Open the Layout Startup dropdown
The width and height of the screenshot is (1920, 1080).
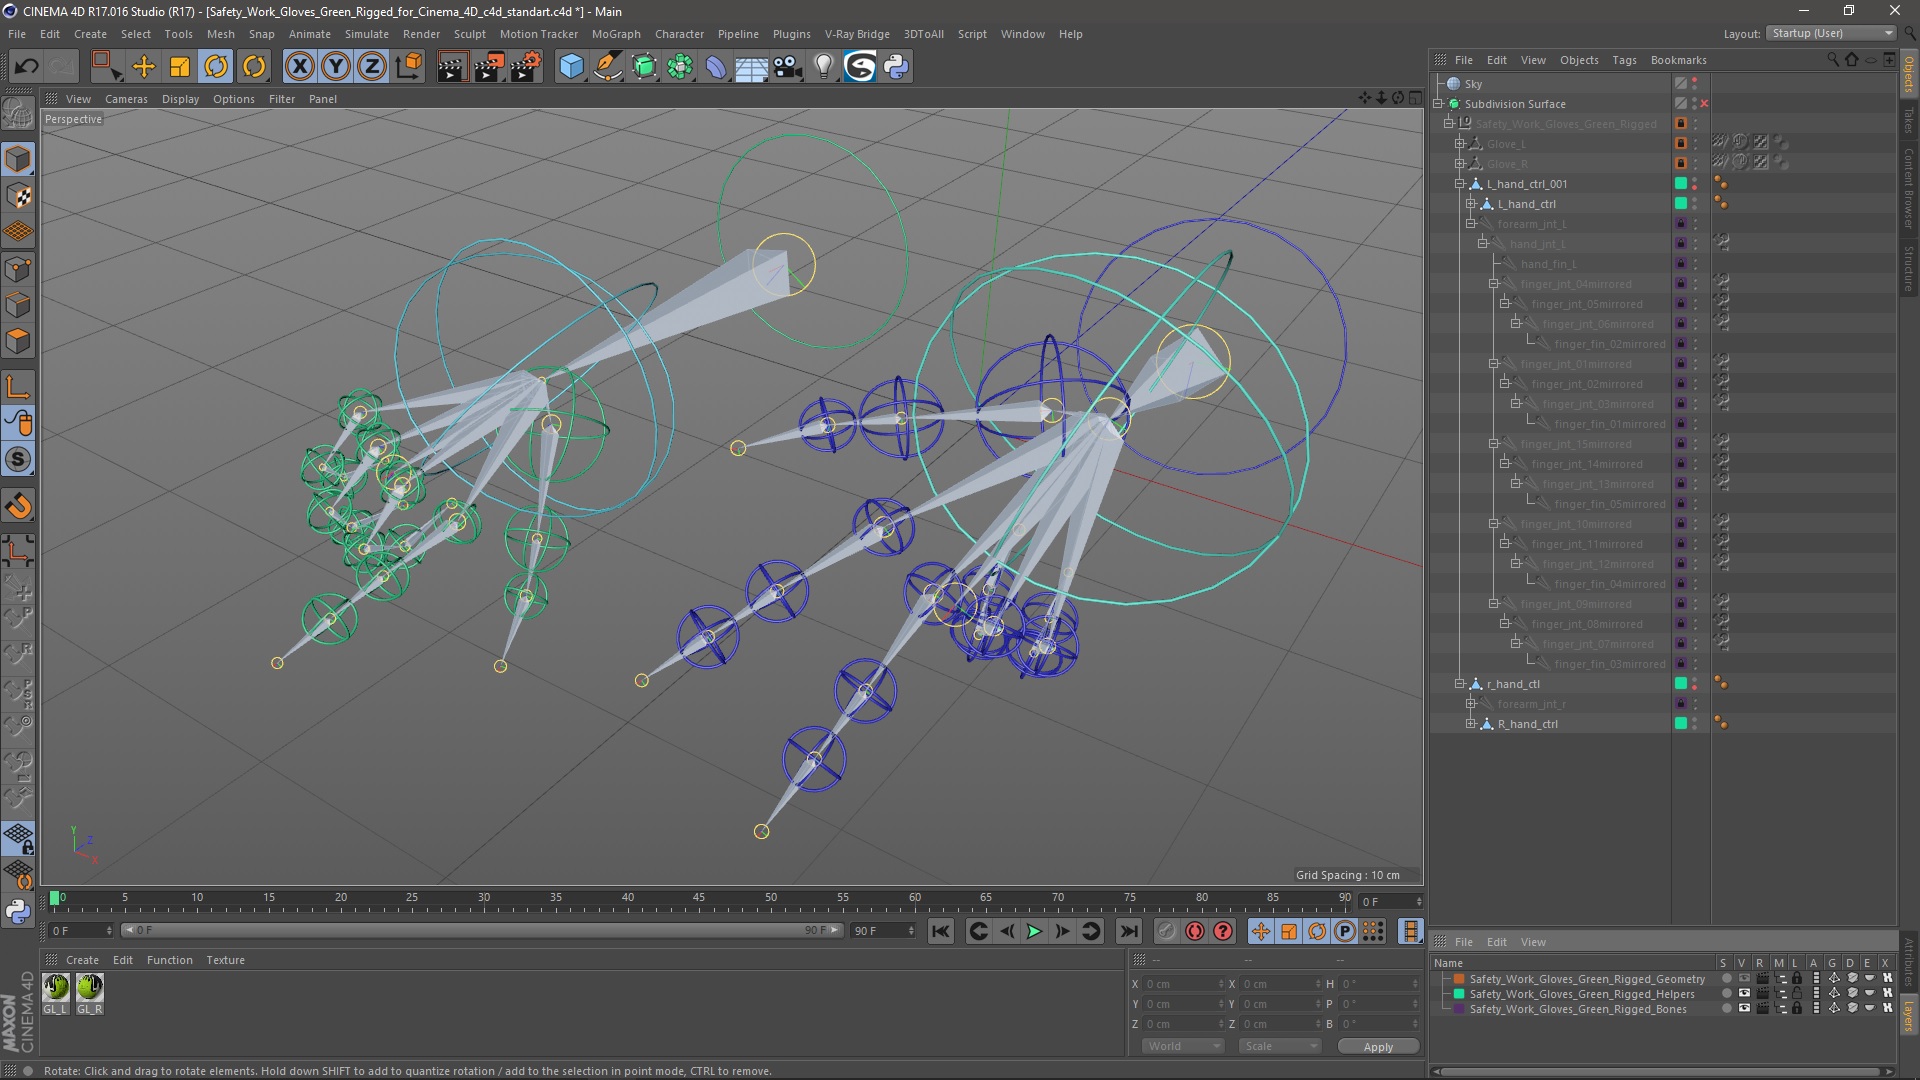(1831, 33)
